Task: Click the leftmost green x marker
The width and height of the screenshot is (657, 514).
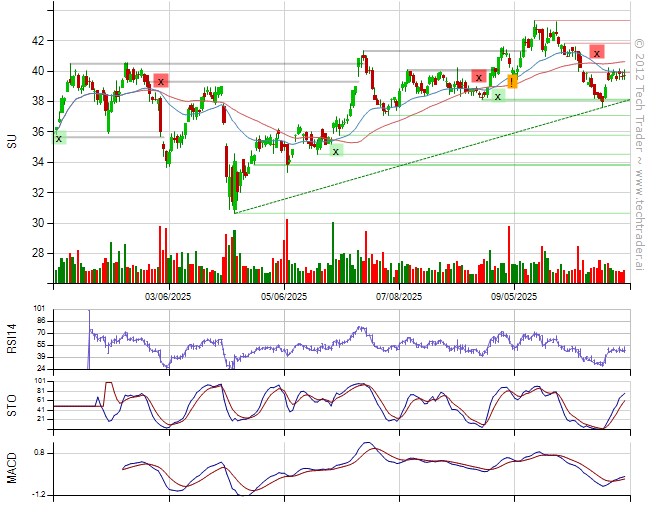Action: point(59,138)
